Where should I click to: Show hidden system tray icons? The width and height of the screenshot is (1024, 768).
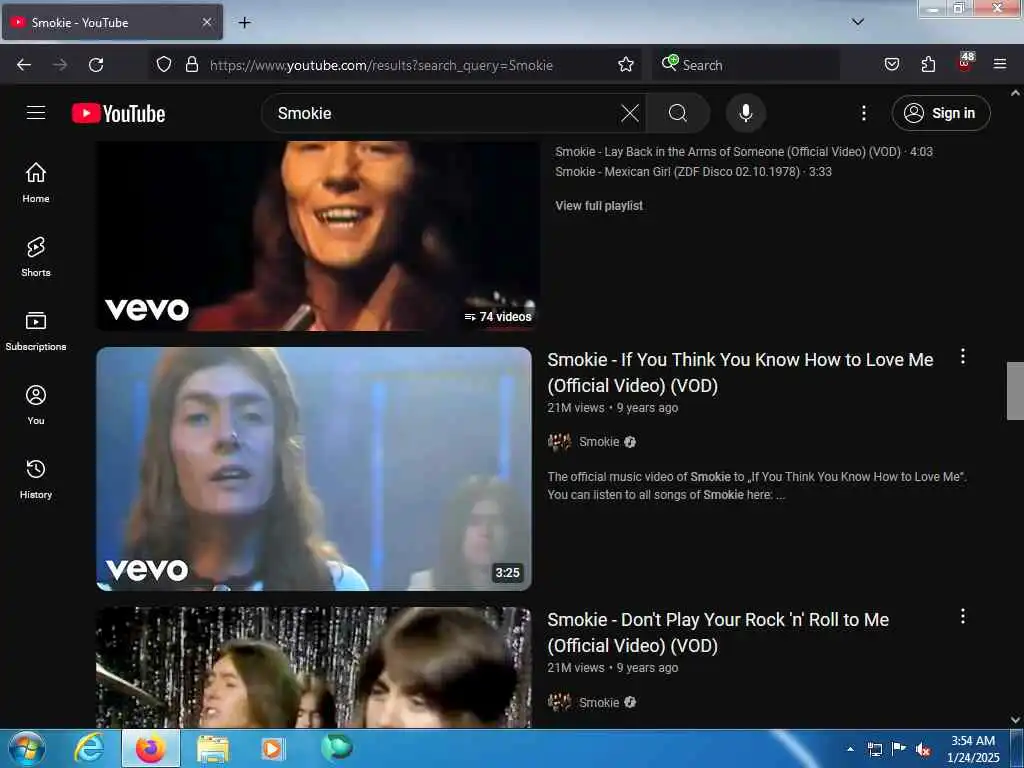click(850, 749)
